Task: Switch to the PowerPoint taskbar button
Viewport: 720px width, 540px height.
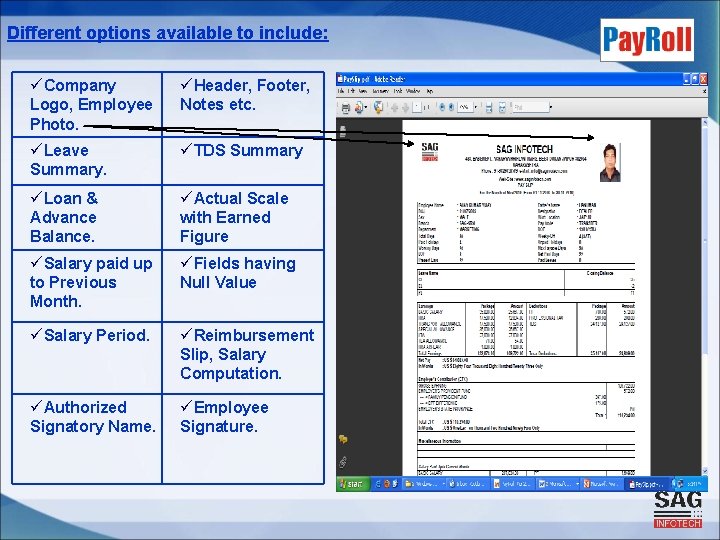Action: point(602,484)
